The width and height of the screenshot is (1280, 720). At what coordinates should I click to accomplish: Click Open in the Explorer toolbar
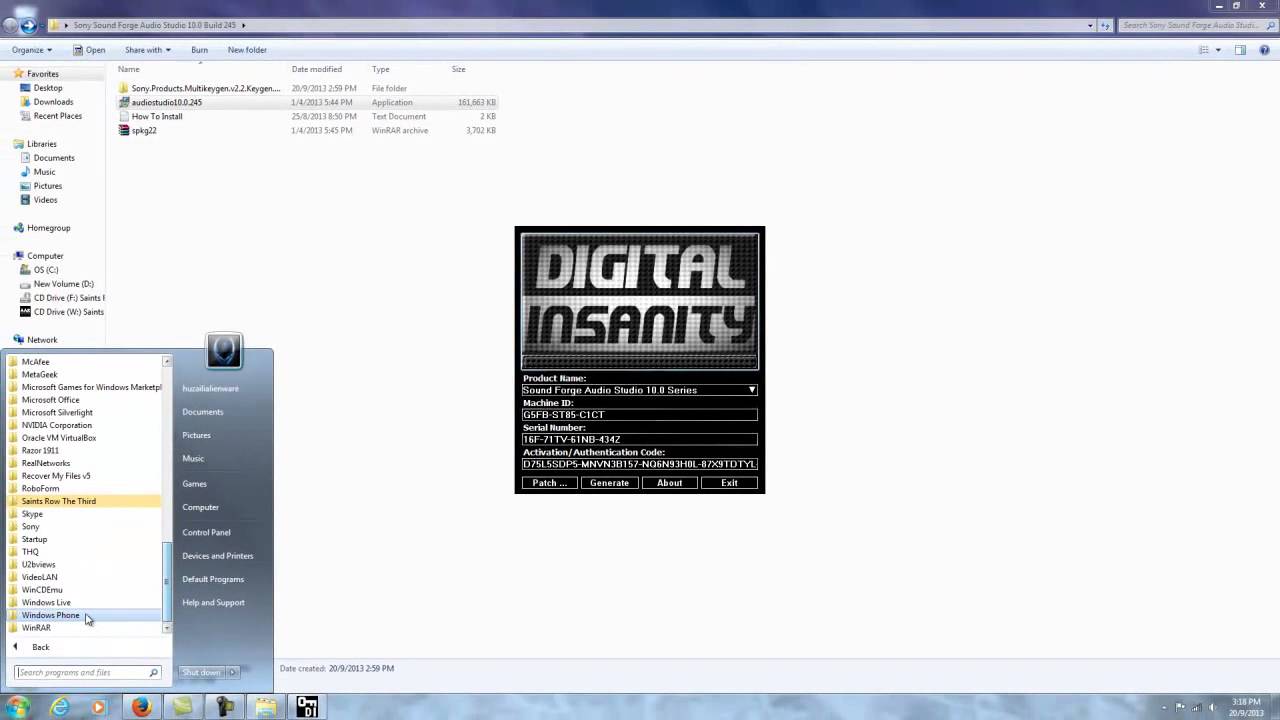coord(89,50)
